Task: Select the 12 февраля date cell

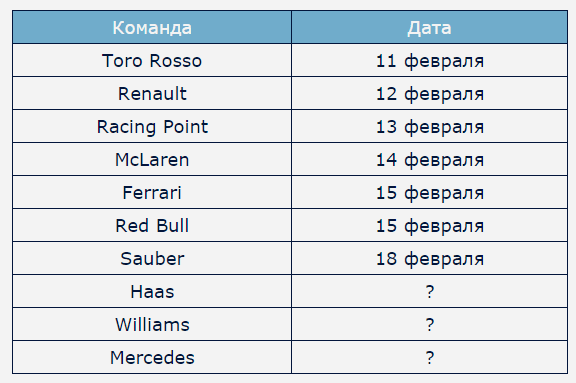Action: [x=429, y=94]
